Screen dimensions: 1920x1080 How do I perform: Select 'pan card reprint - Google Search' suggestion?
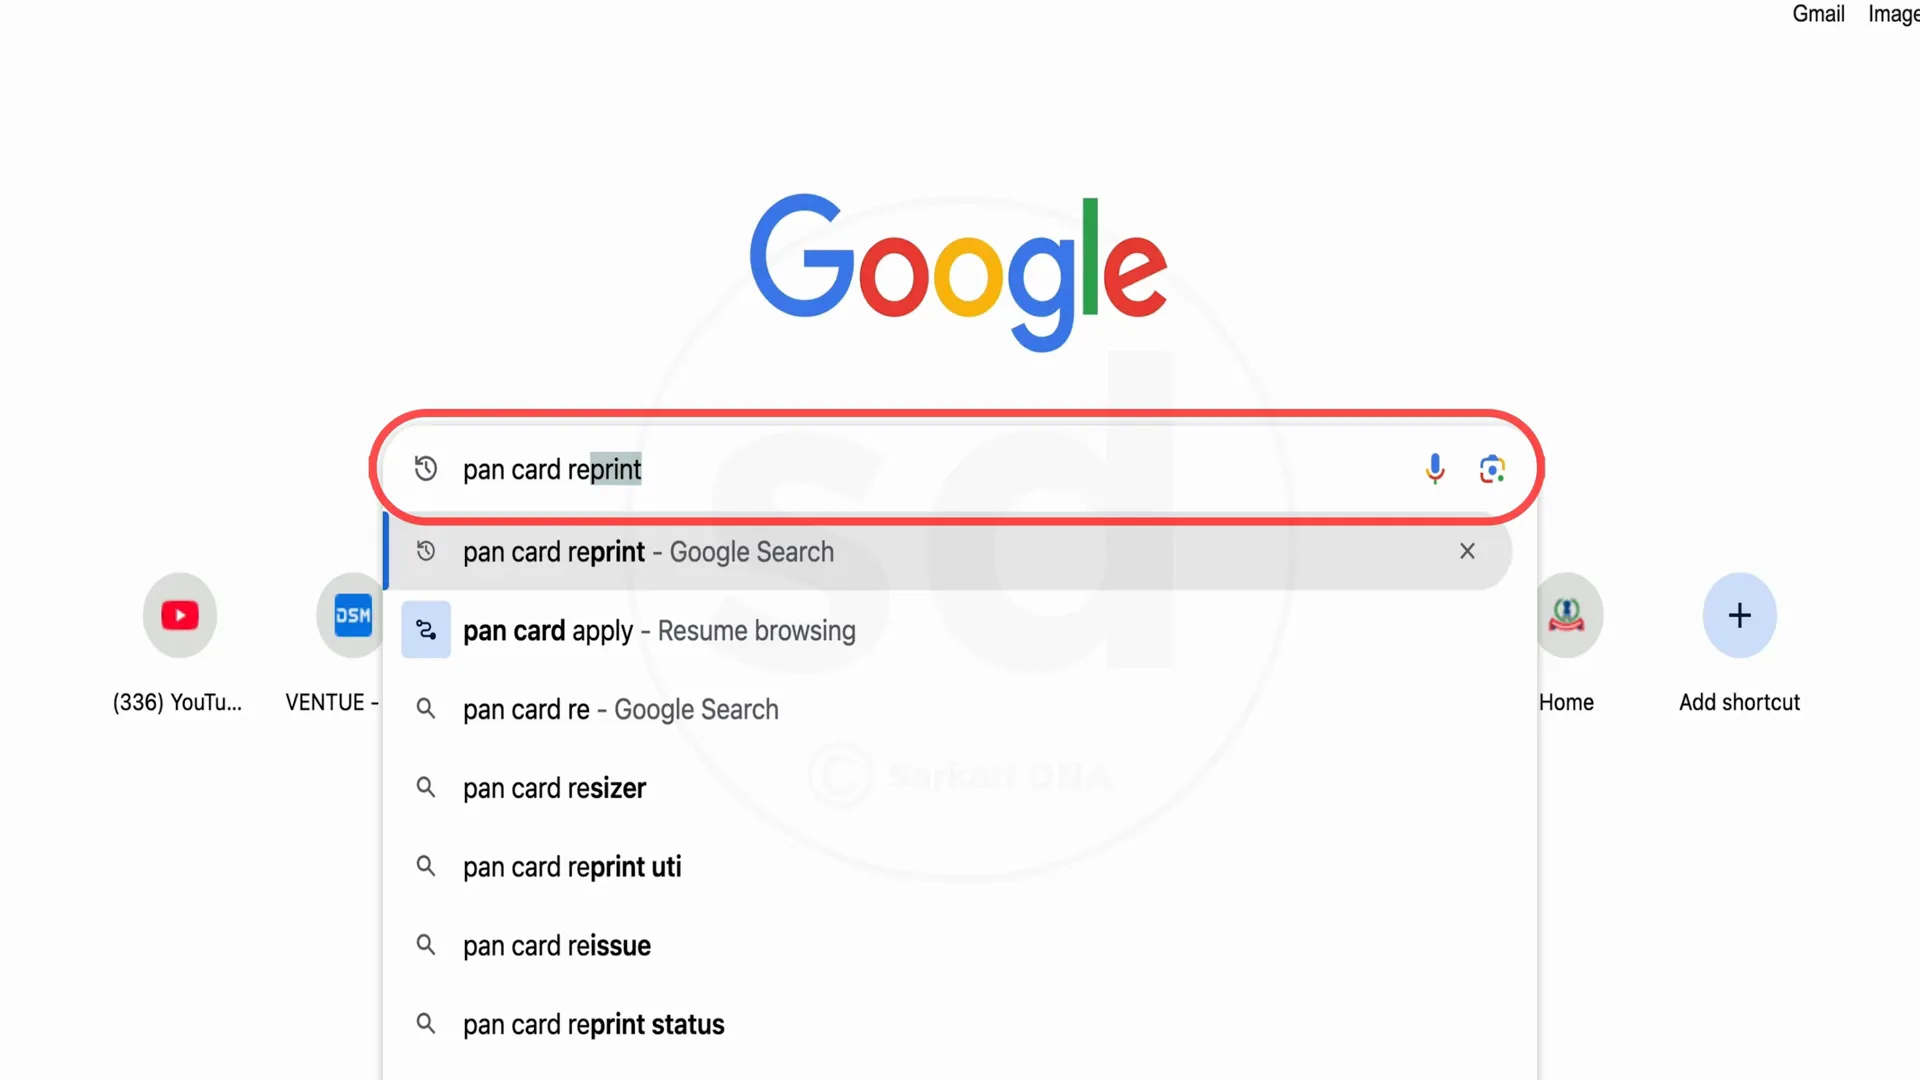pyautogui.click(x=948, y=551)
